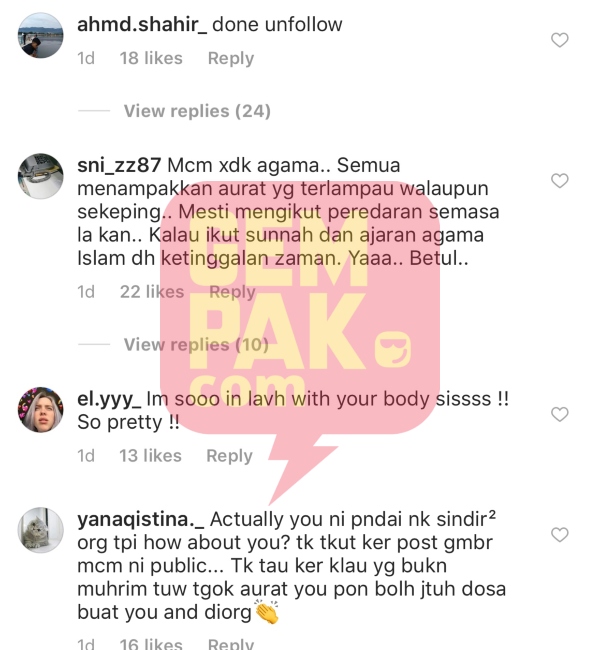Like the ahmd.shahir_ comment with heart icon
The image size is (600, 650).
pos(559,40)
